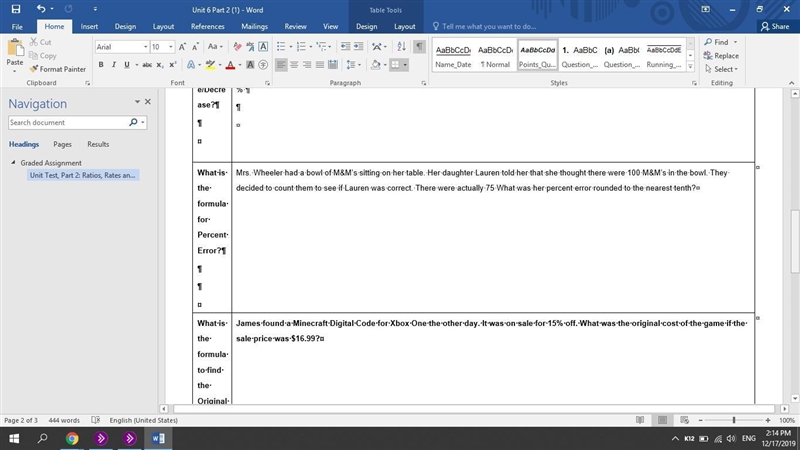Open text effects and typography icon
The width and height of the screenshot is (800, 450).
[x=191, y=65]
